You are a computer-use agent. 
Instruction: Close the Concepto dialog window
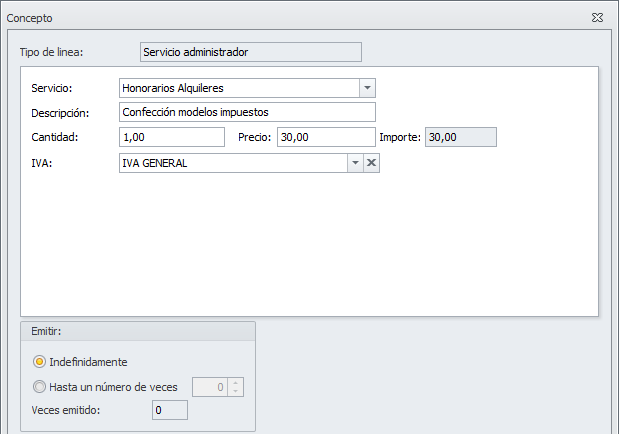597,18
